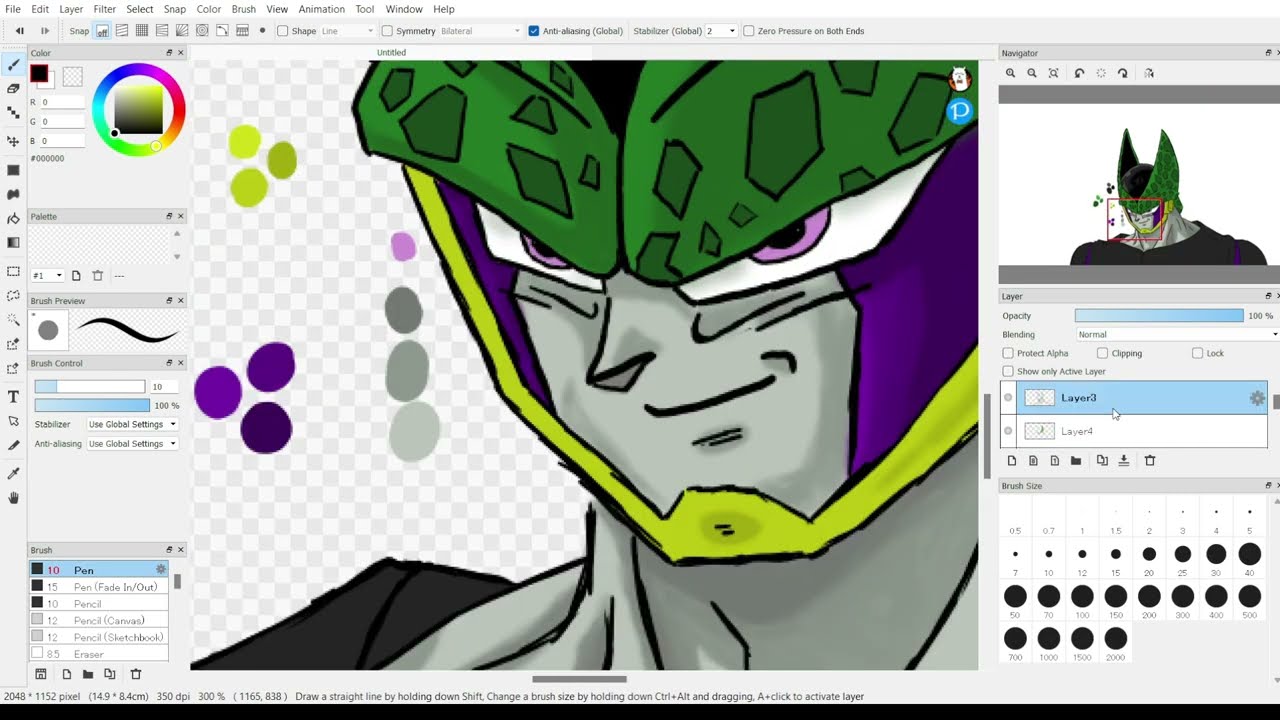Viewport: 1280px width, 720px height.
Task: Fit canvas to window in Navigator
Action: pyautogui.click(x=1054, y=73)
